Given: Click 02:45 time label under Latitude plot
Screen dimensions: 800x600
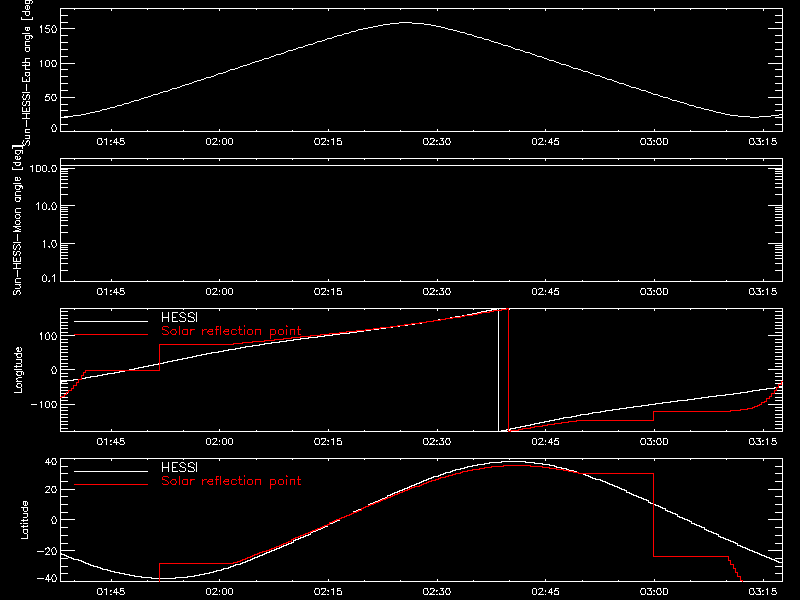Looking at the screenshot, I should (545, 591).
